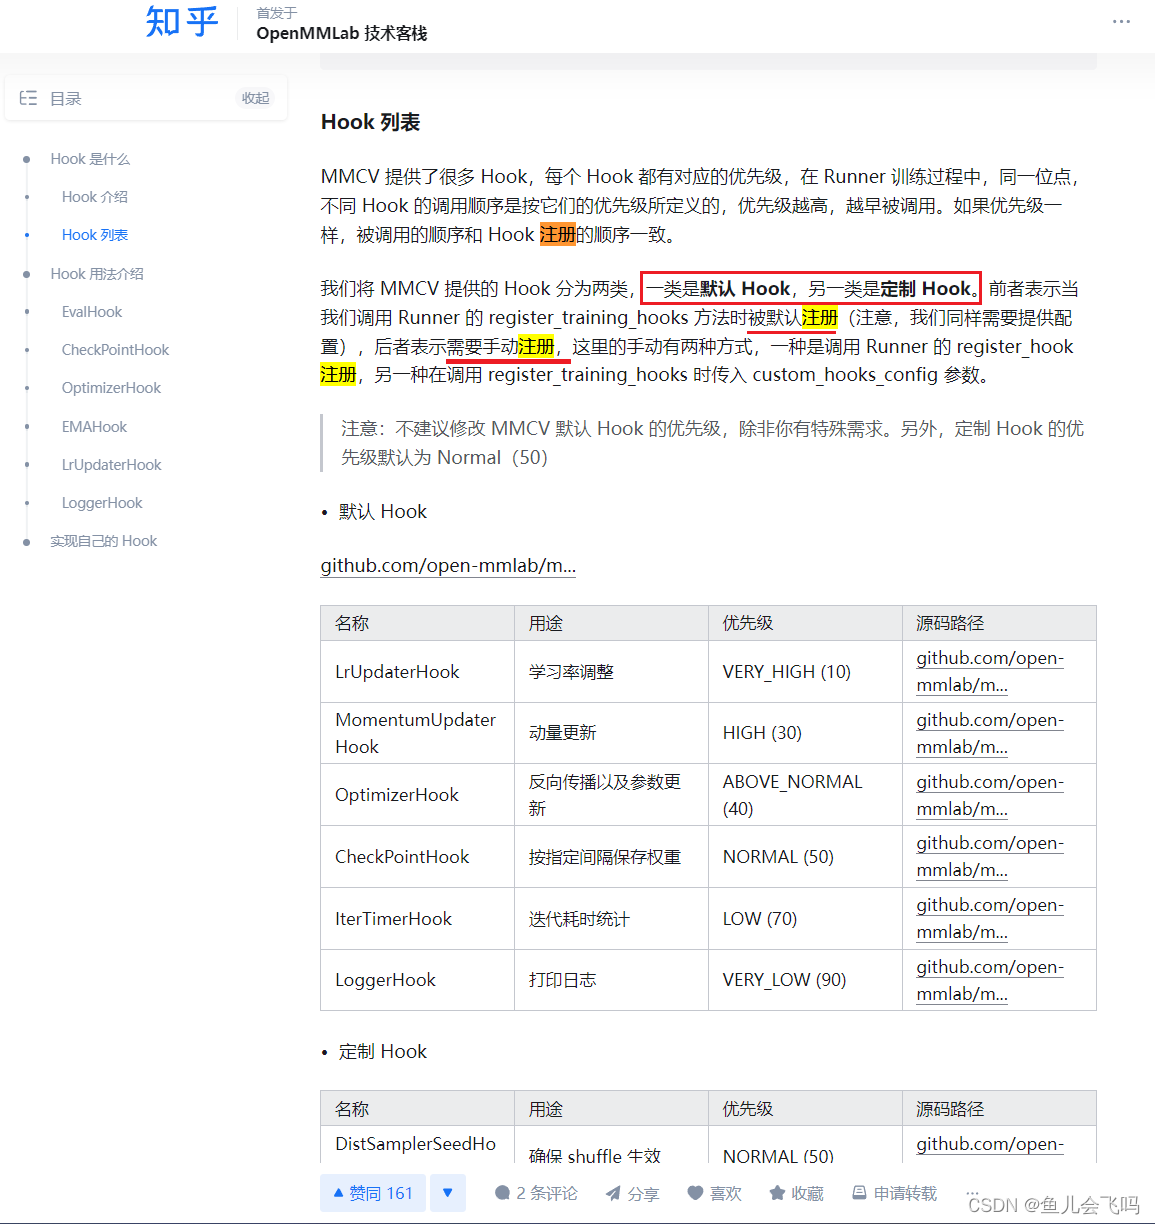Click the 申请转载 reprint request icon
1155x1224 pixels.
click(x=858, y=1192)
